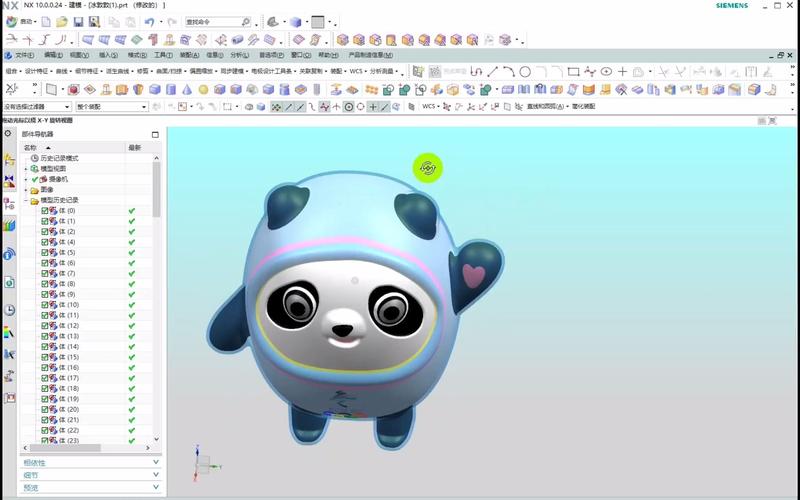800x500 pixels.
Task: Open the 编辑(E) menu
Action: pos(53,55)
